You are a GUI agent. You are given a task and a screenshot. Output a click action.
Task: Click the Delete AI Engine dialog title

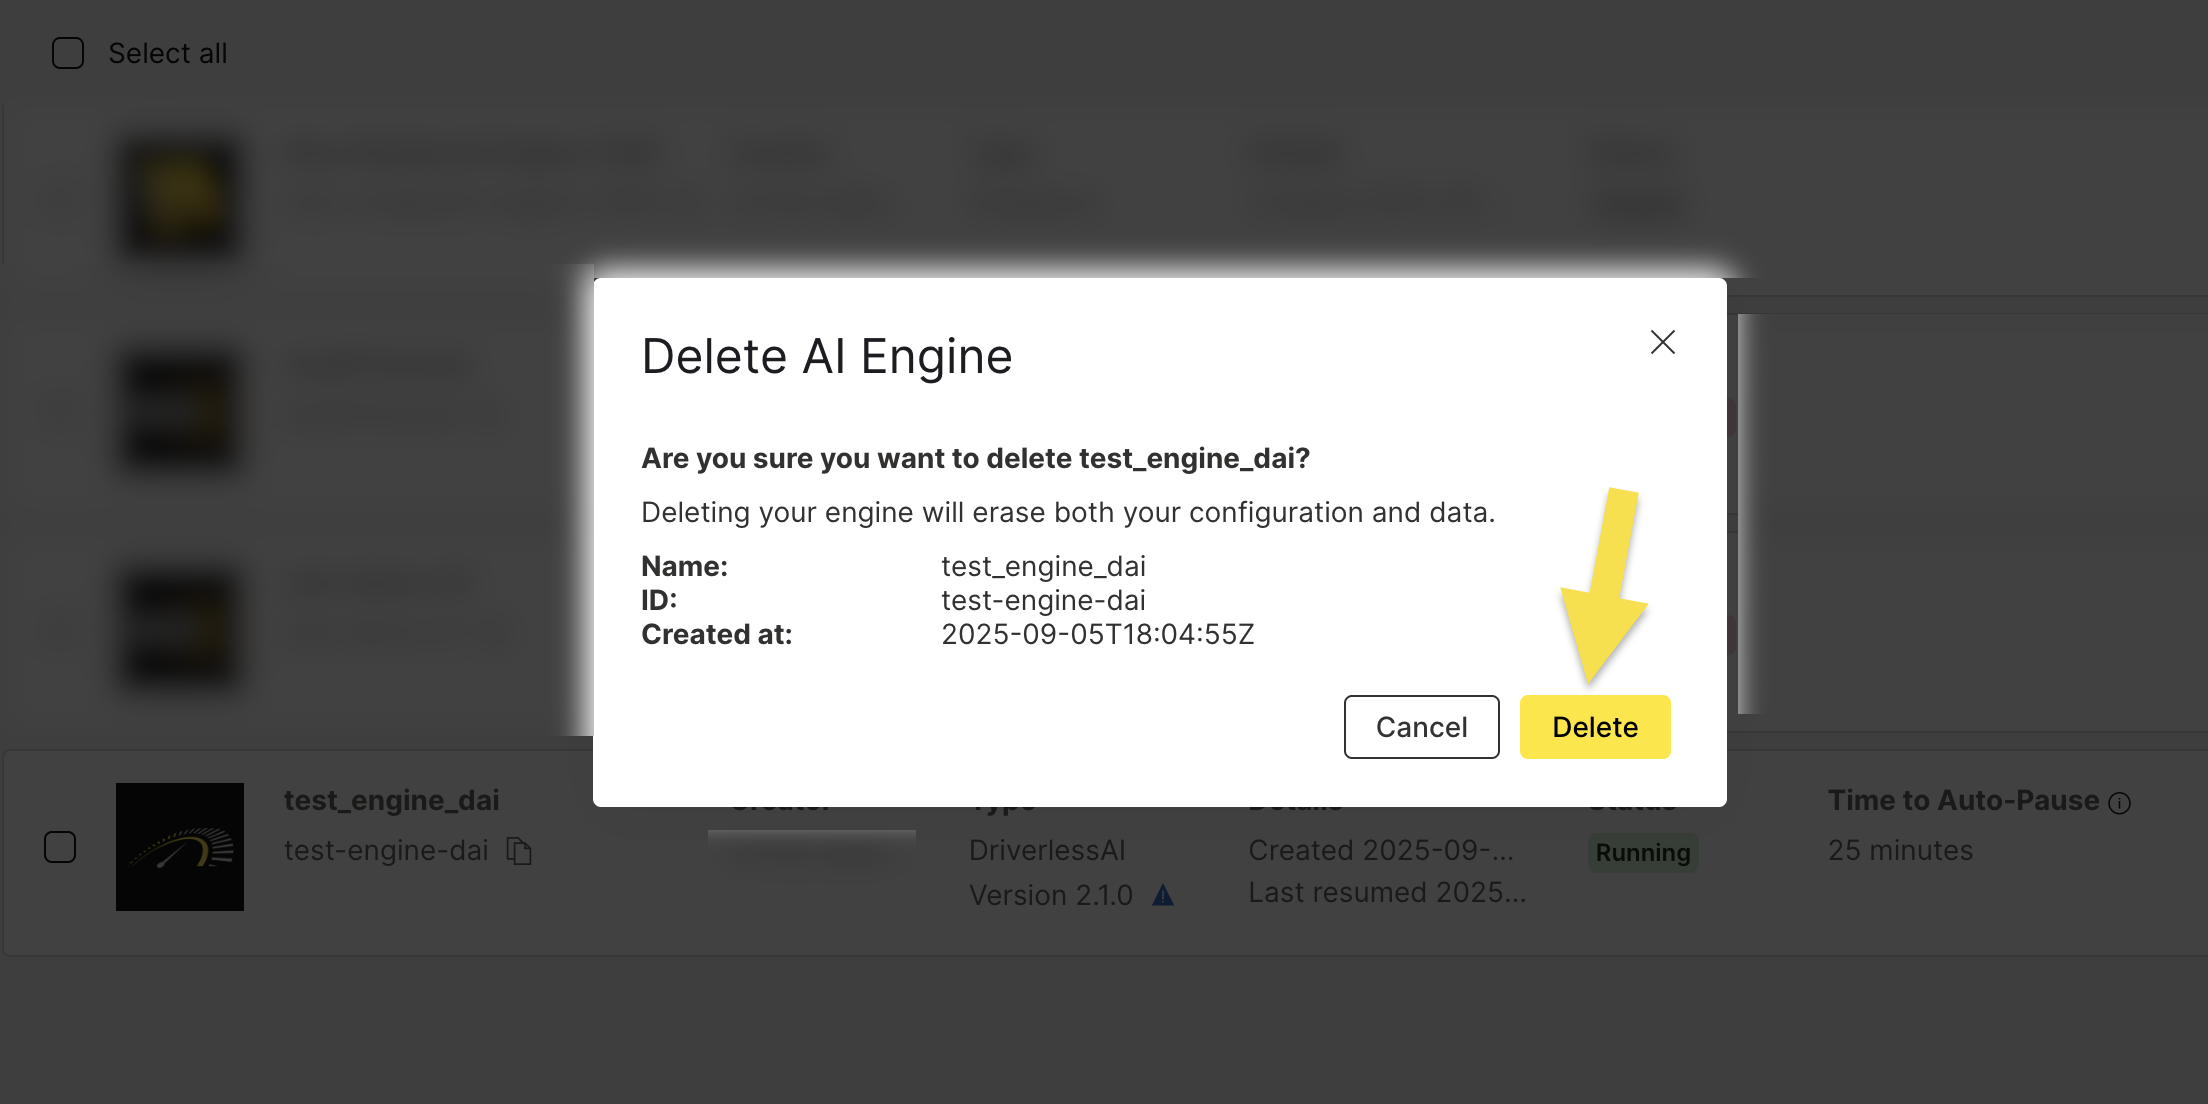(x=827, y=357)
